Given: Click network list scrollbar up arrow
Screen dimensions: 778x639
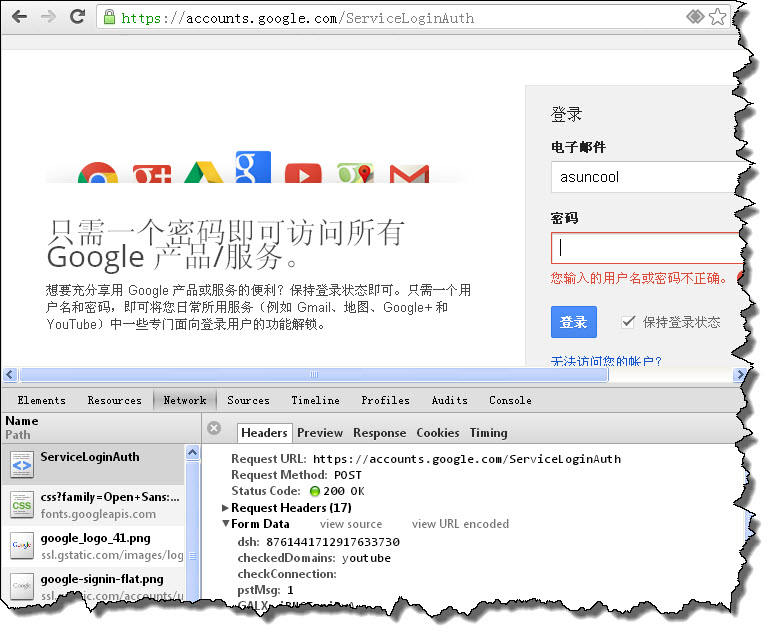Looking at the screenshot, I should [193, 452].
